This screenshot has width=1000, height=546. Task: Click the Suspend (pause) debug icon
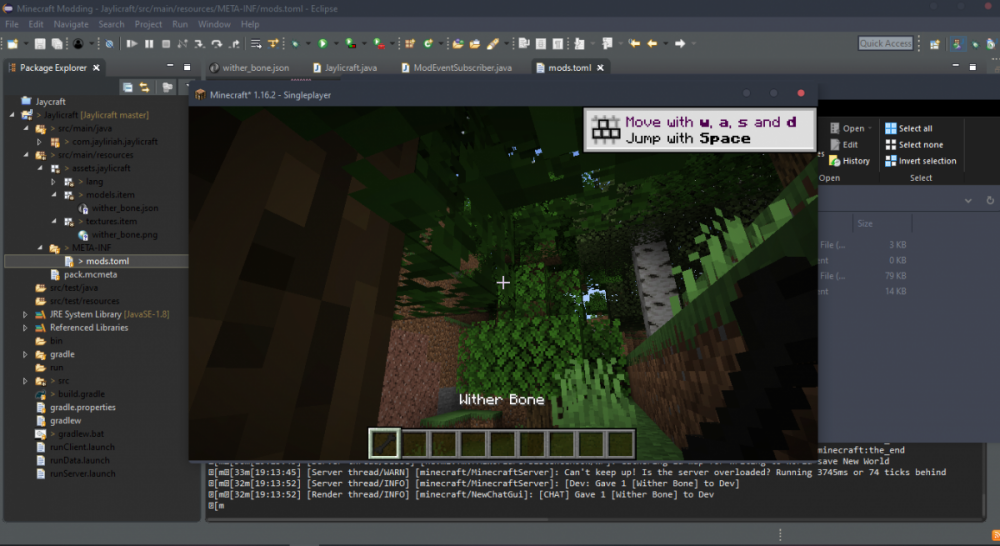coord(149,43)
